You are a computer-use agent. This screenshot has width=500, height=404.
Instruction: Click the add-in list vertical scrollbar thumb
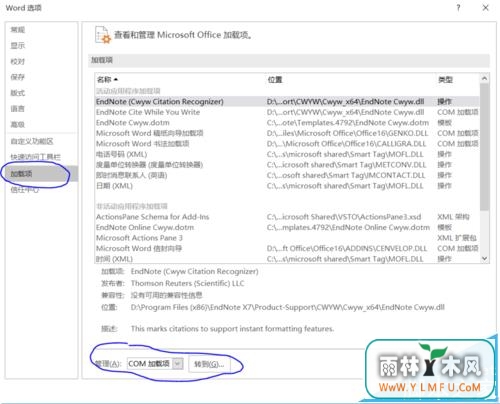(485, 147)
